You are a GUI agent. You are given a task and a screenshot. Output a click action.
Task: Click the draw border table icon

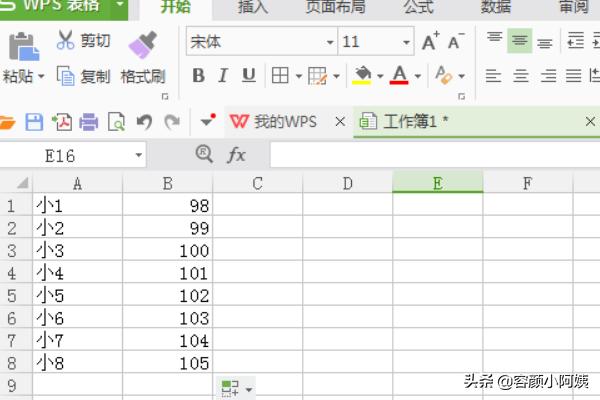coord(318,75)
